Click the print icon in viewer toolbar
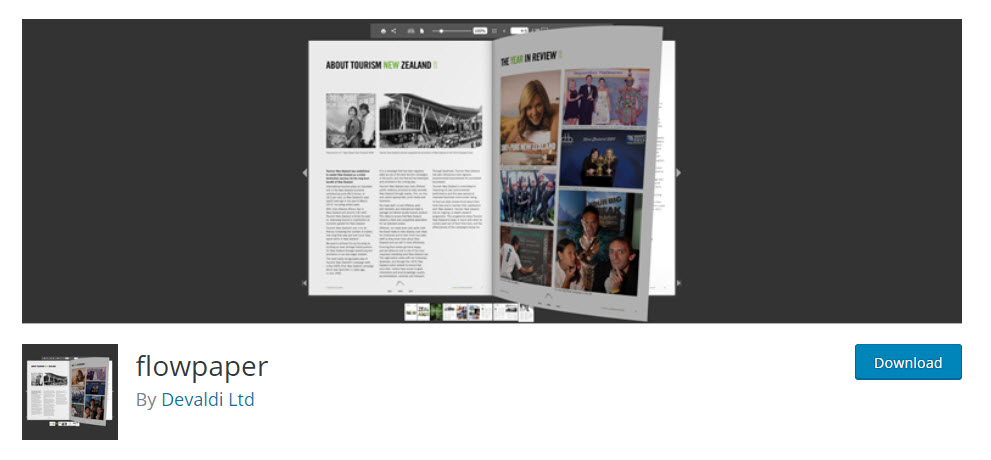The height and width of the screenshot is (460, 991). (383, 31)
